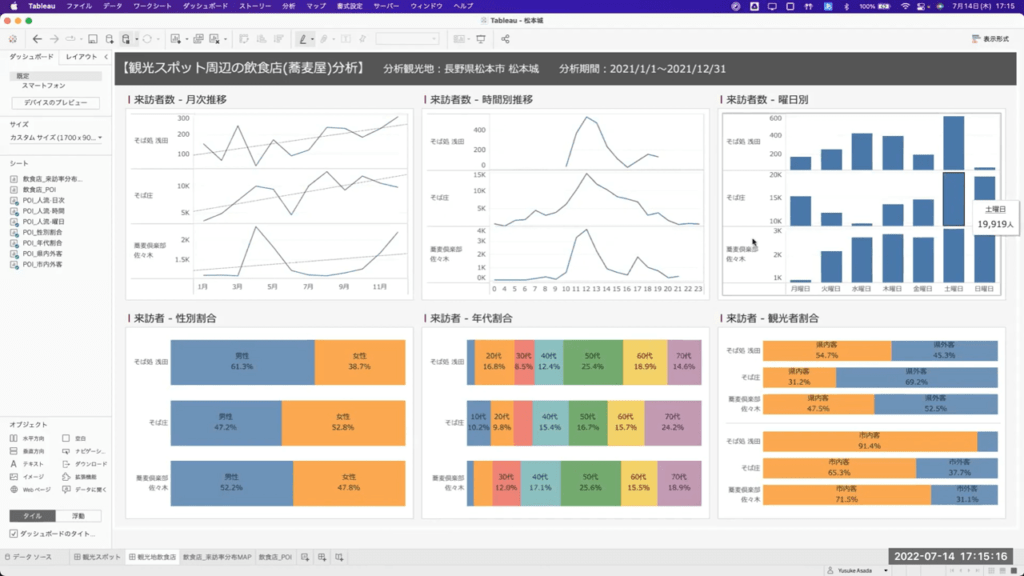The width and height of the screenshot is (1024, 576).
Task: Open the カスタム サイズ dropdown
Action: coord(54,137)
